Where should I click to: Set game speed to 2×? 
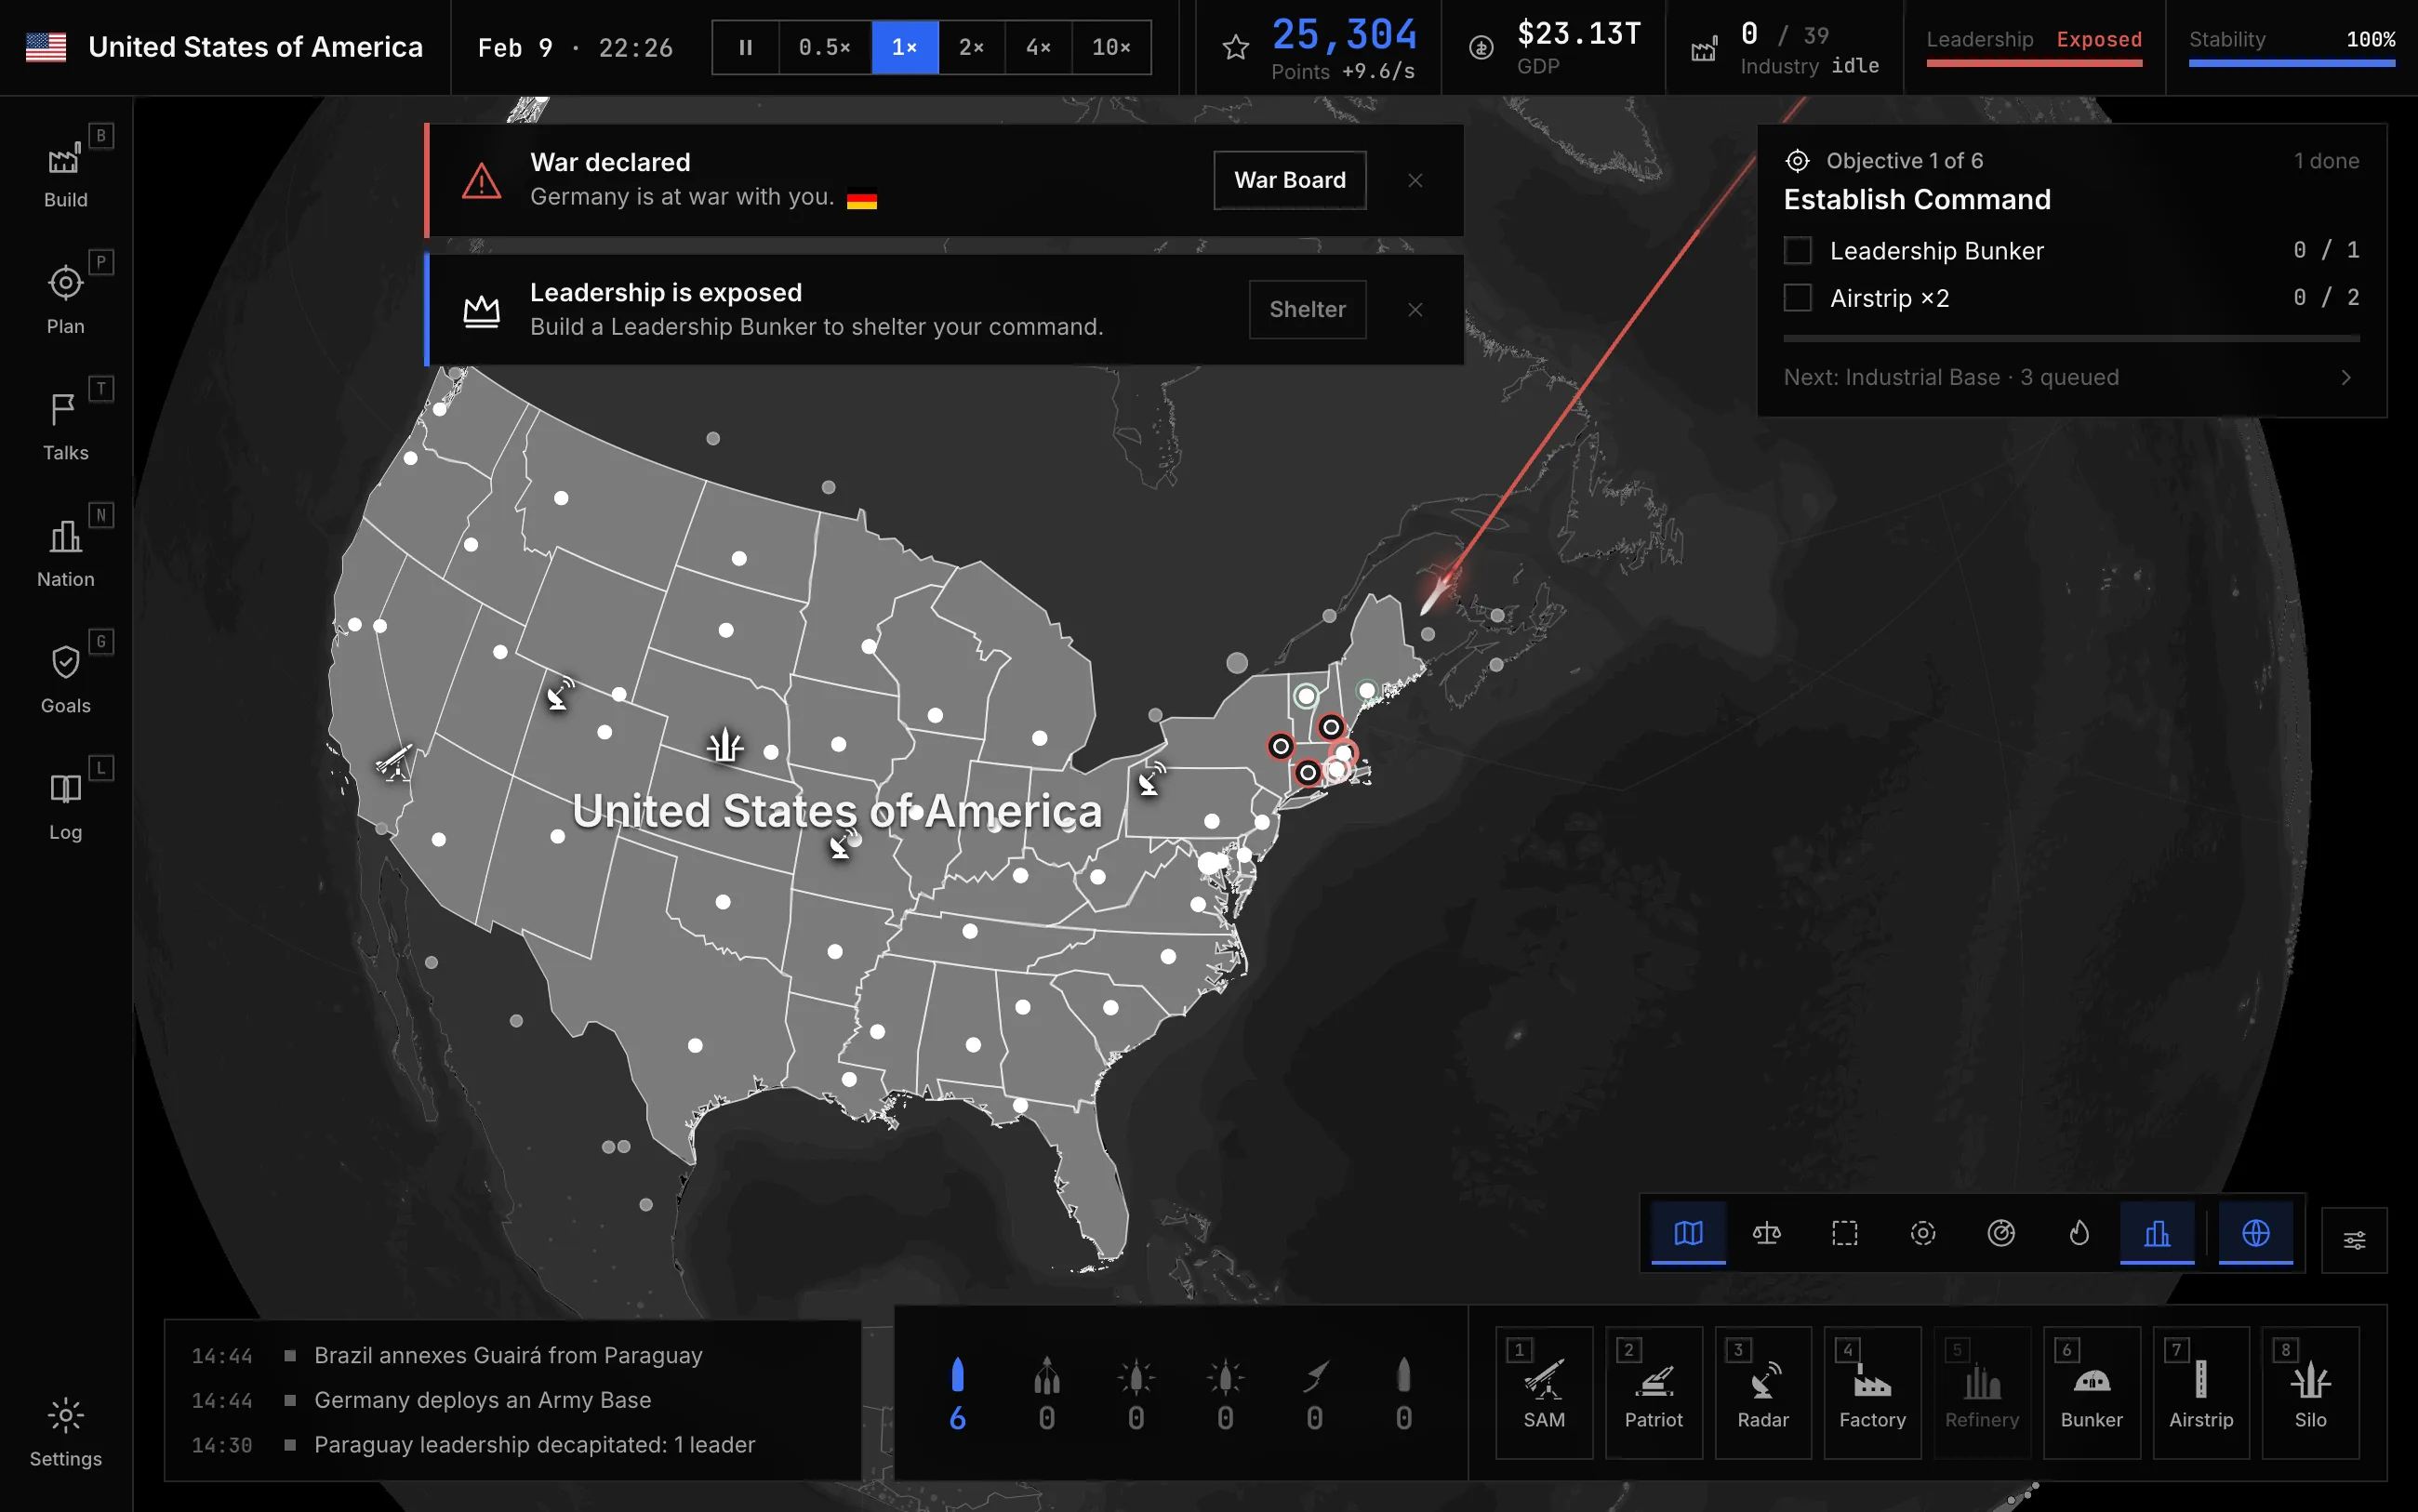(x=971, y=47)
